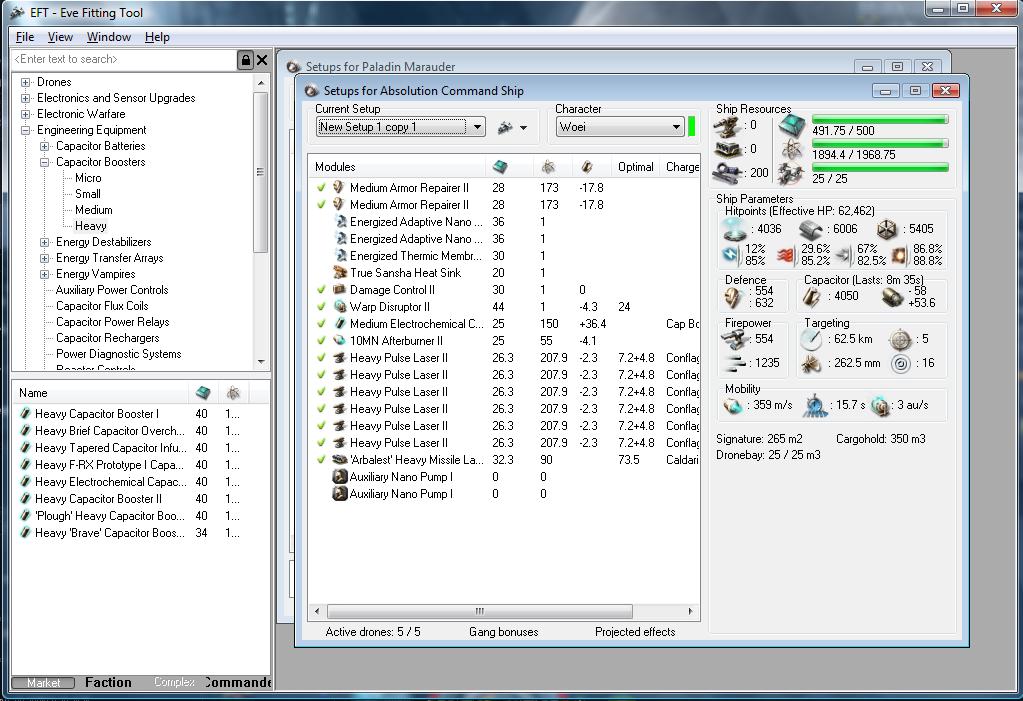Screen dimensions: 1023x701
Task: Switch to the Faction tab
Action: point(108,682)
